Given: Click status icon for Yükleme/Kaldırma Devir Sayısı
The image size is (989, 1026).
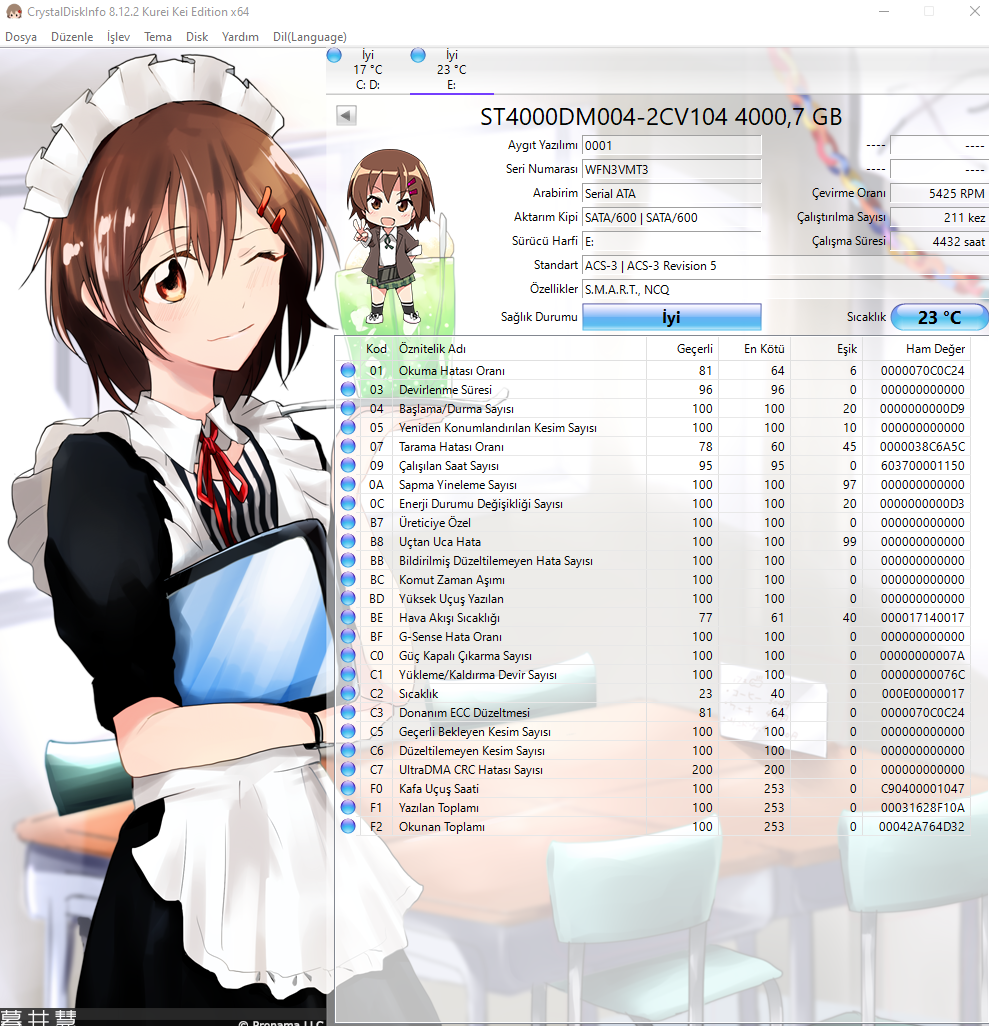Looking at the screenshot, I should (x=348, y=674).
